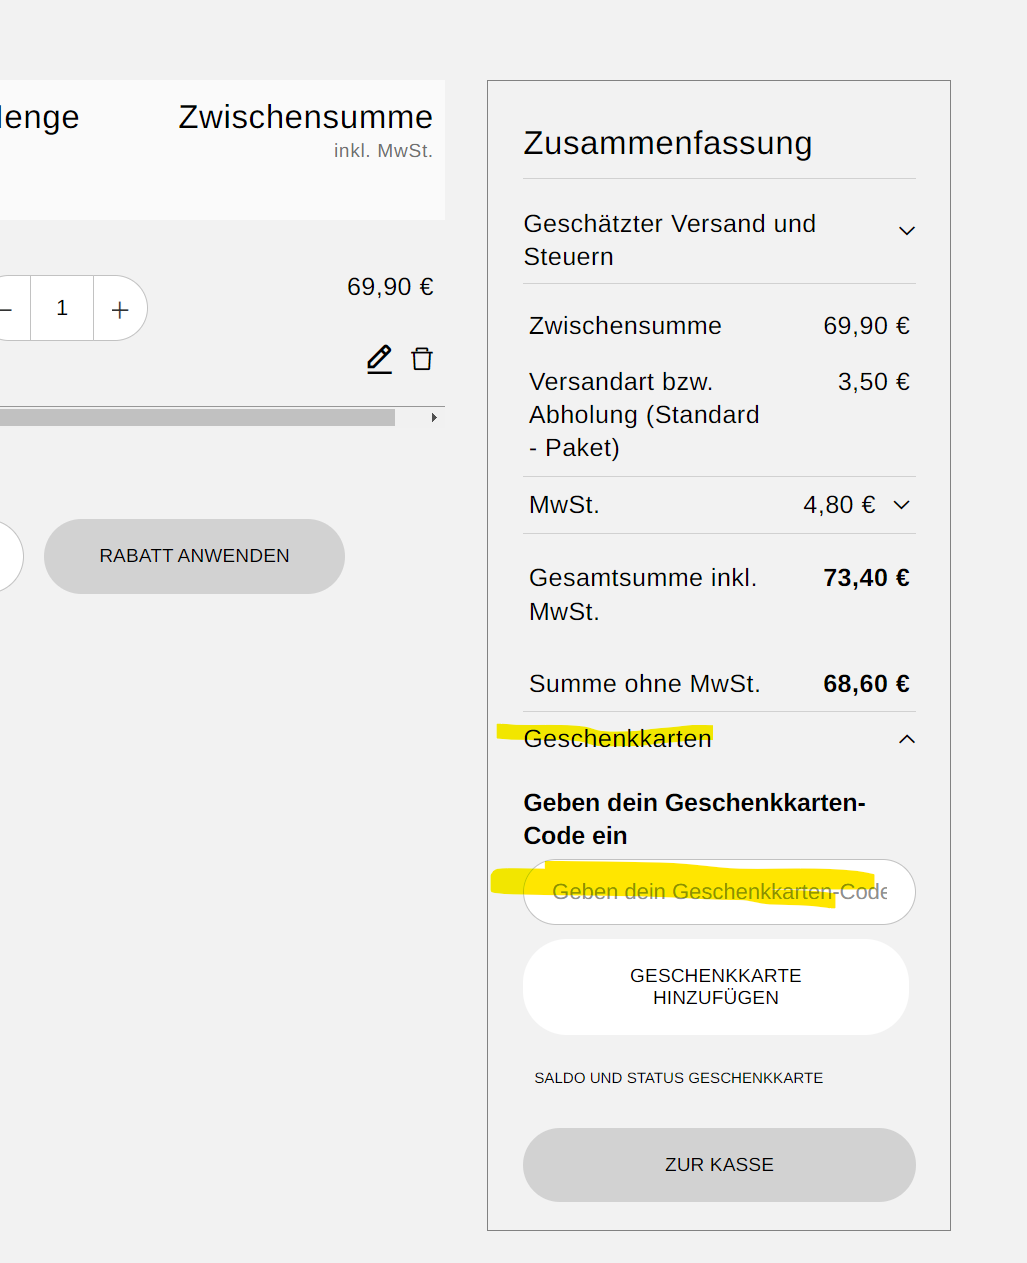Click the Menge column header
The height and width of the screenshot is (1263, 1027).
[x=40, y=117]
